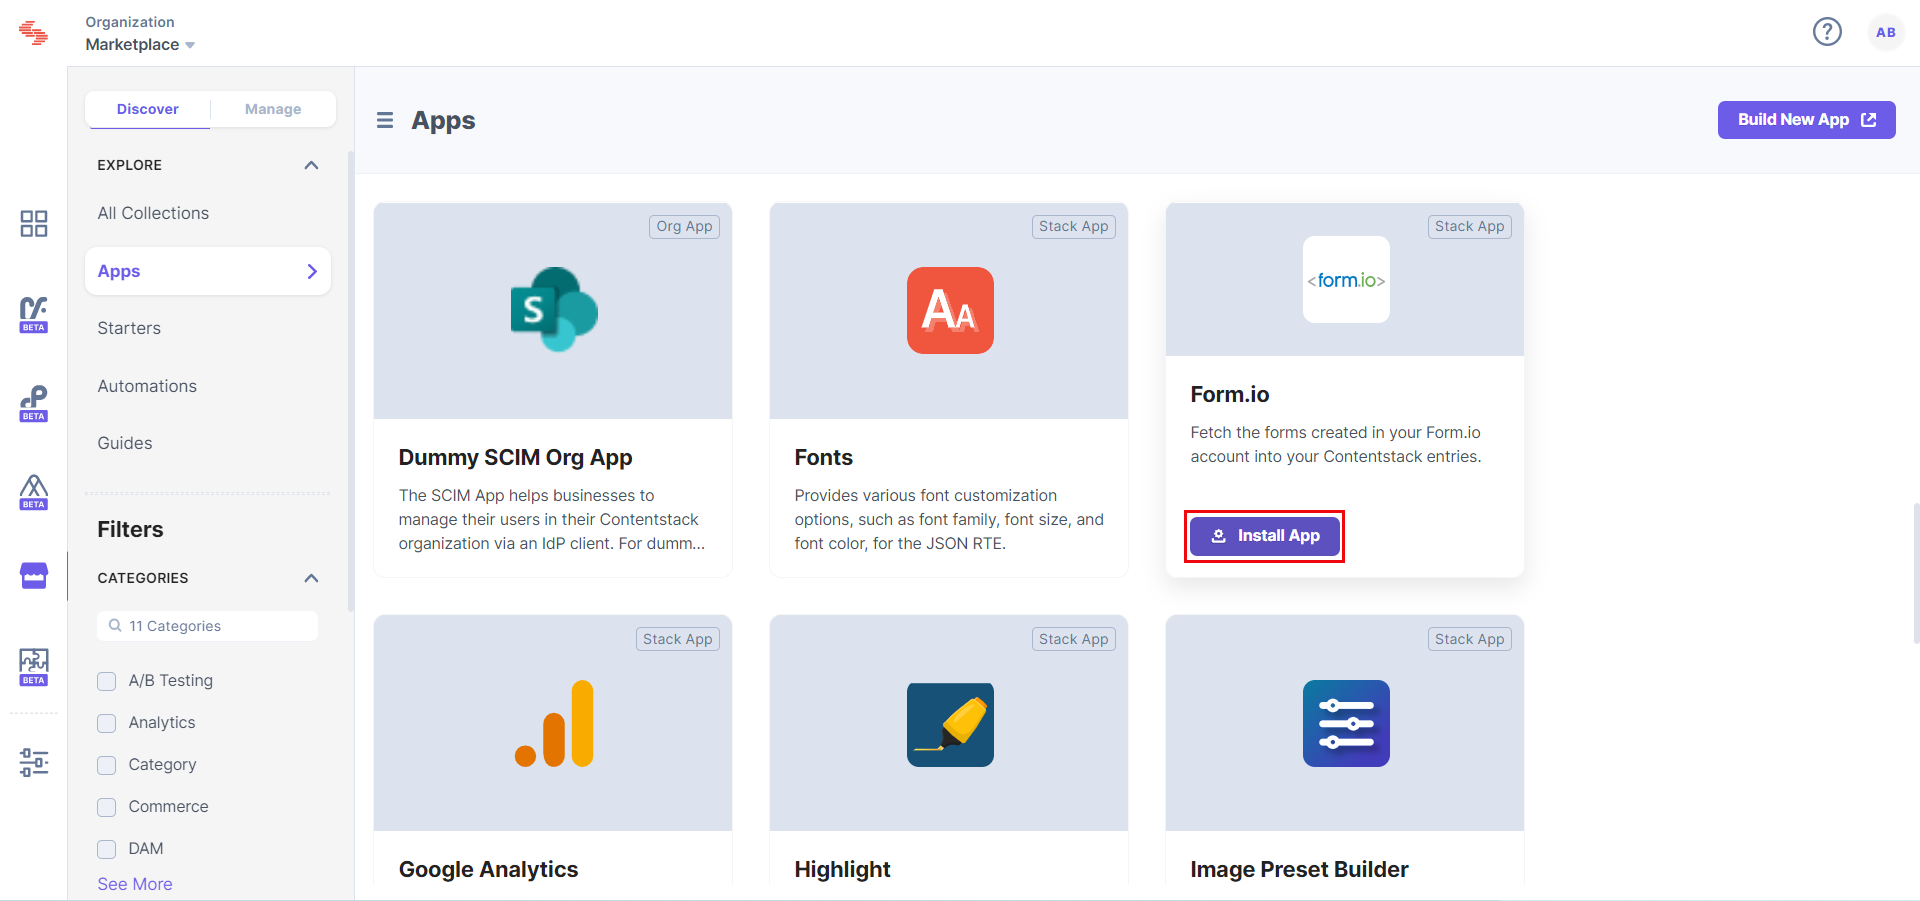This screenshot has height=901, width=1920.
Task: Click the chevron arrow on Apps item
Action: coord(312,271)
